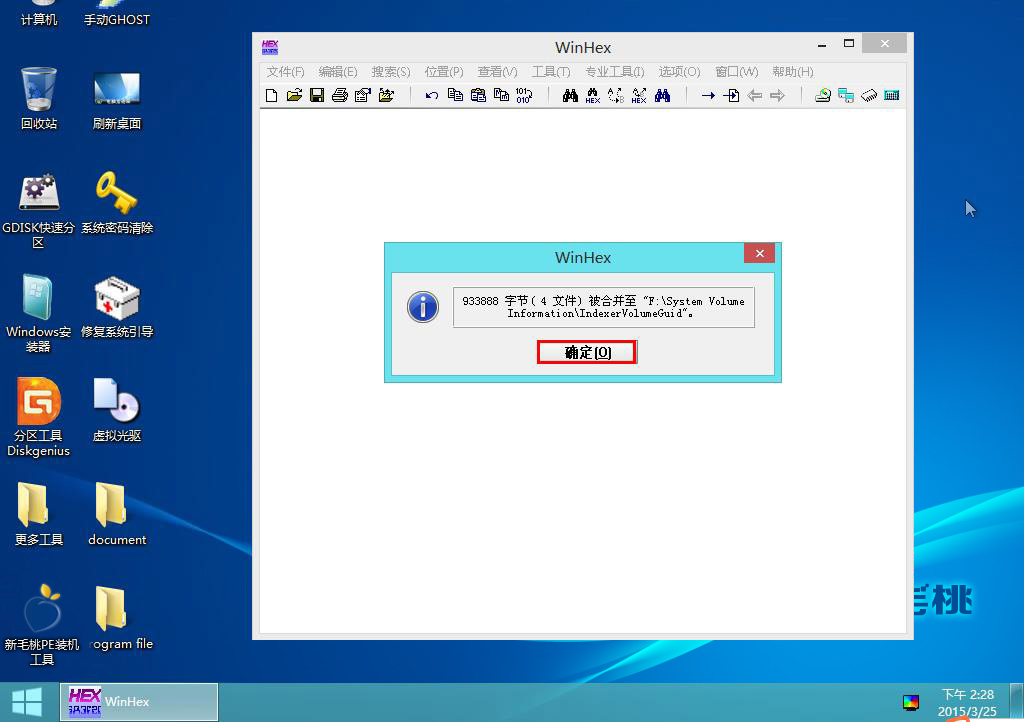Click the Paste clipboard toolbar icon
1024x722 pixels.
coord(478,95)
